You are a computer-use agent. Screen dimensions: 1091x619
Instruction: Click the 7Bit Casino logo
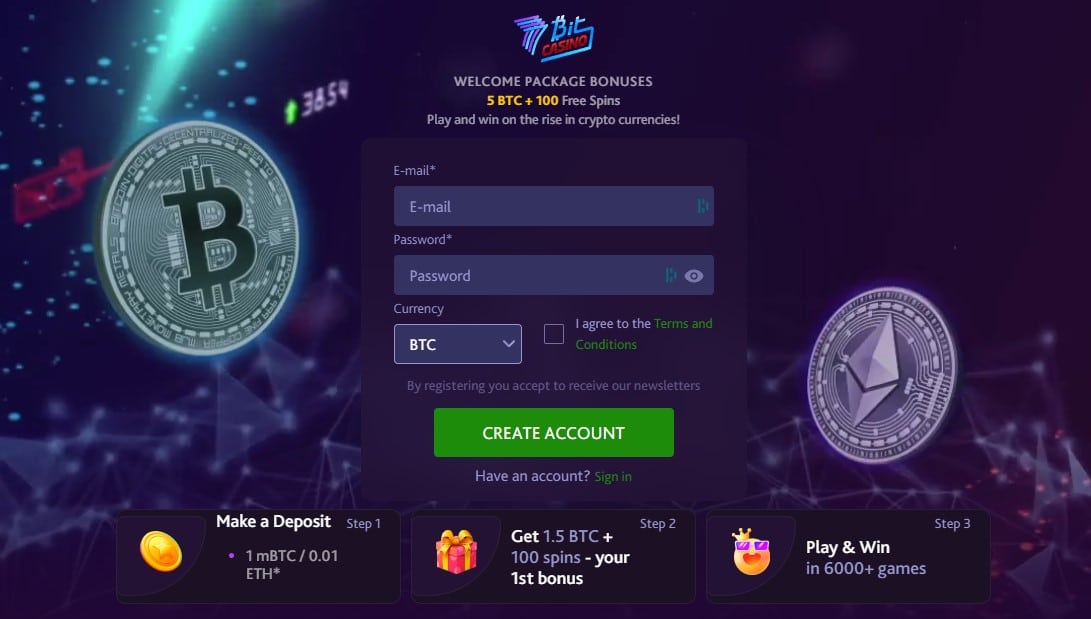[554, 38]
